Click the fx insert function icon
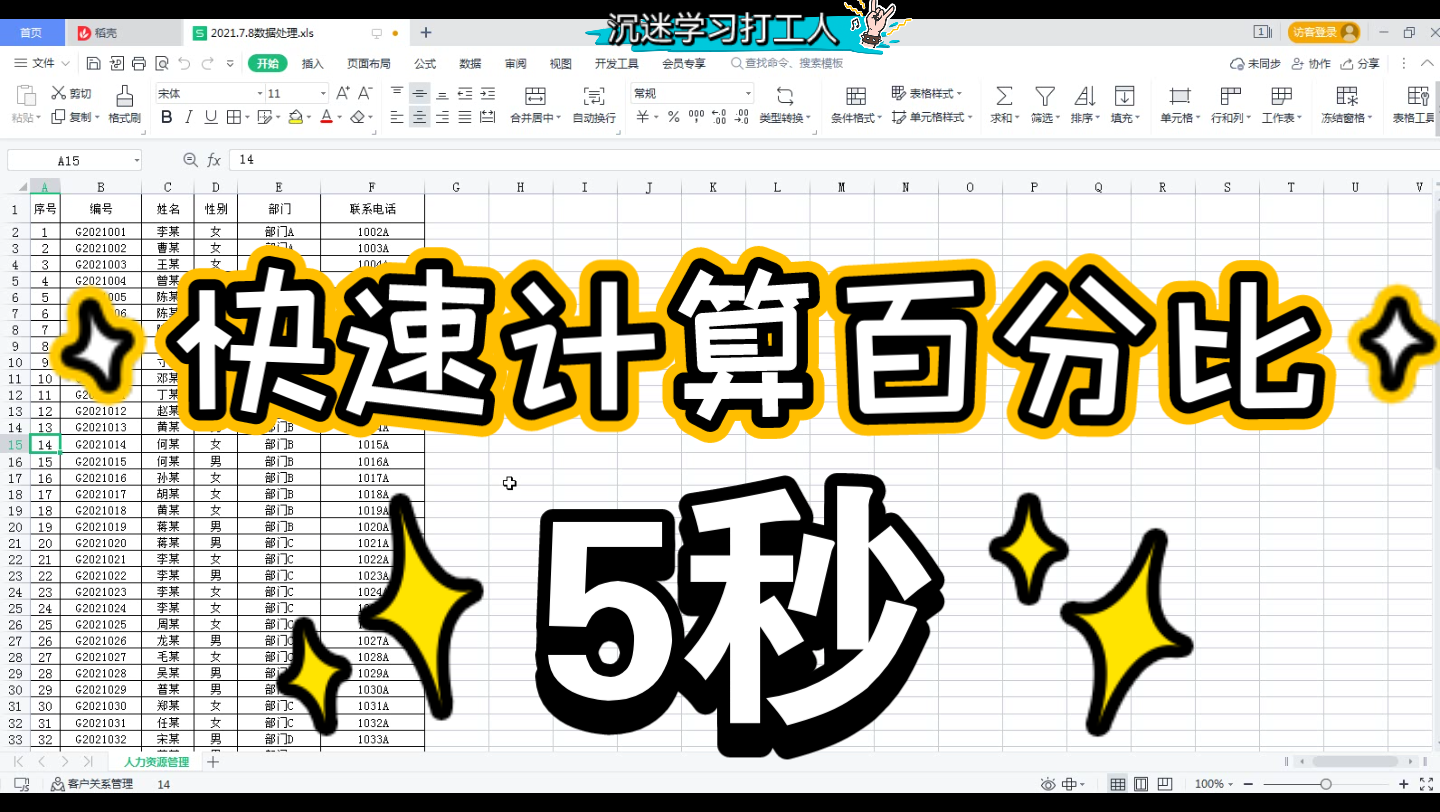 pyautogui.click(x=214, y=160)
